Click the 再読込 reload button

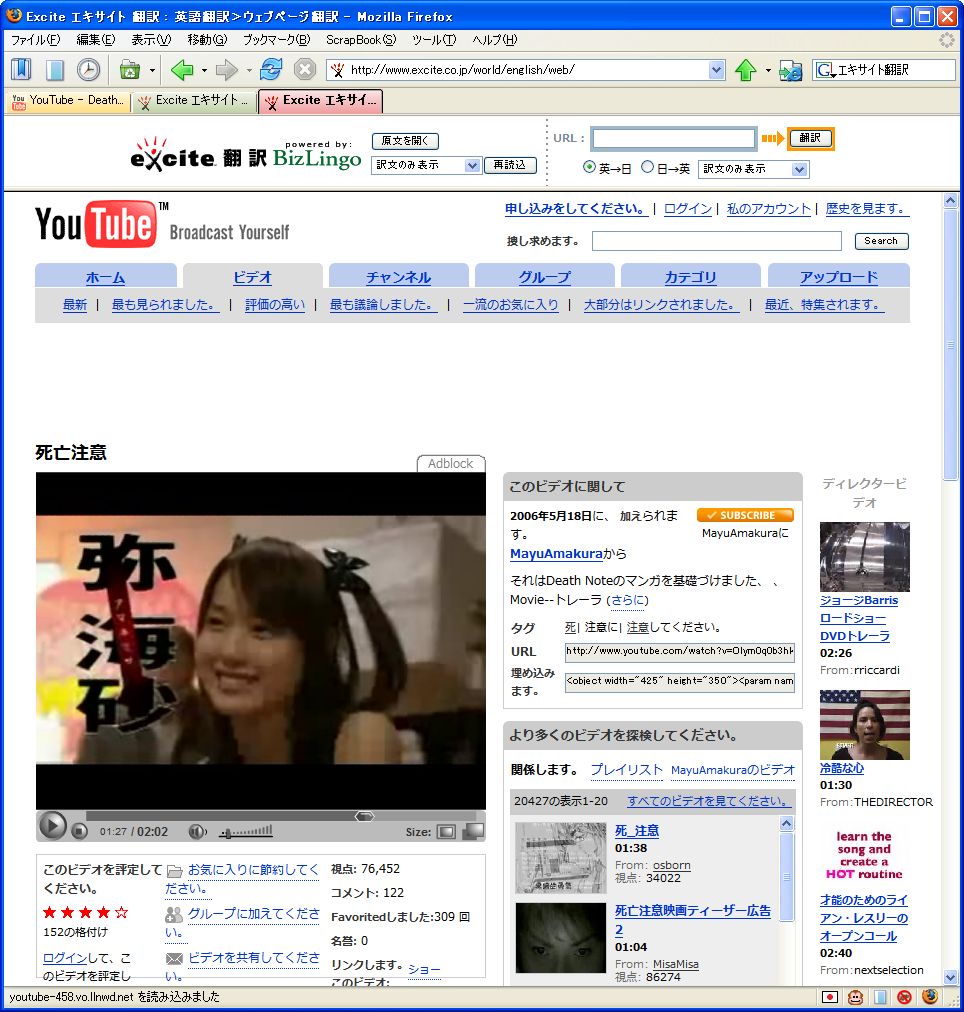tap(510, 165)
